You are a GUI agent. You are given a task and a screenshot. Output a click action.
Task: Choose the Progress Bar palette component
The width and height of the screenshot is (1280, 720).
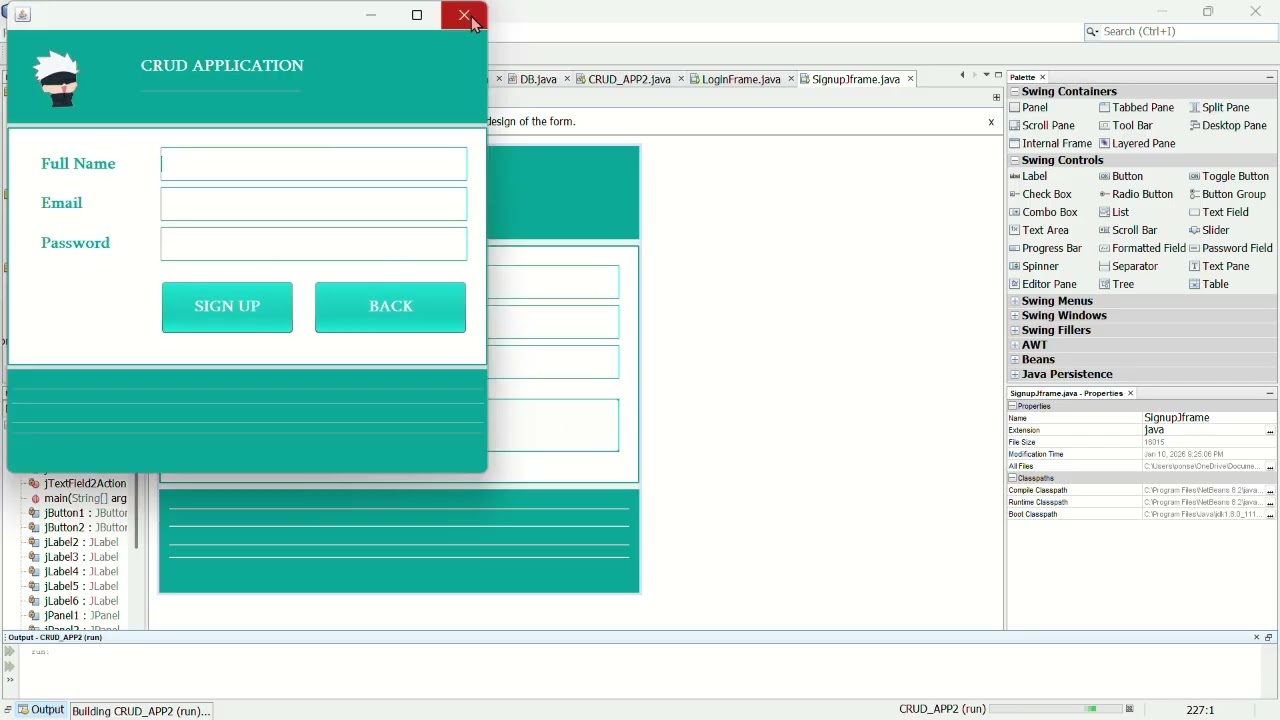click(1046, 249)
